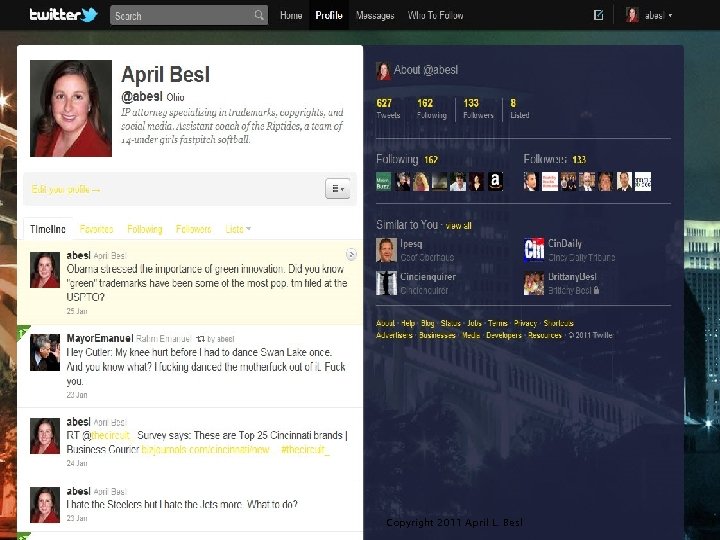720x540 pixels.
Task: Switch to the Following tab
Action: (145, 229)
